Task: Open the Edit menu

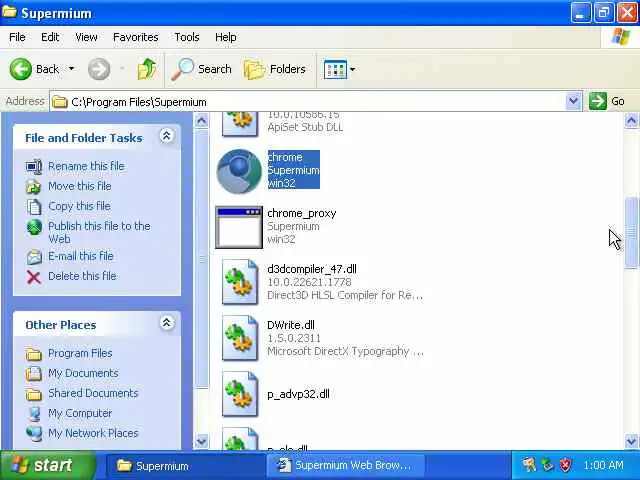Action: [50, 37]
